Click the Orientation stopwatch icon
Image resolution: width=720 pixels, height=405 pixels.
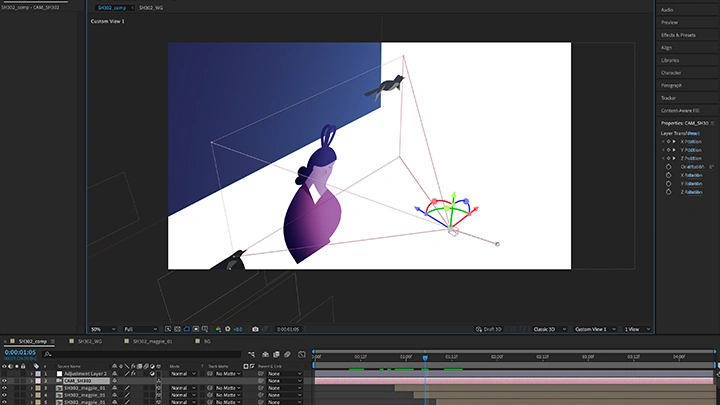pos(668,167)
